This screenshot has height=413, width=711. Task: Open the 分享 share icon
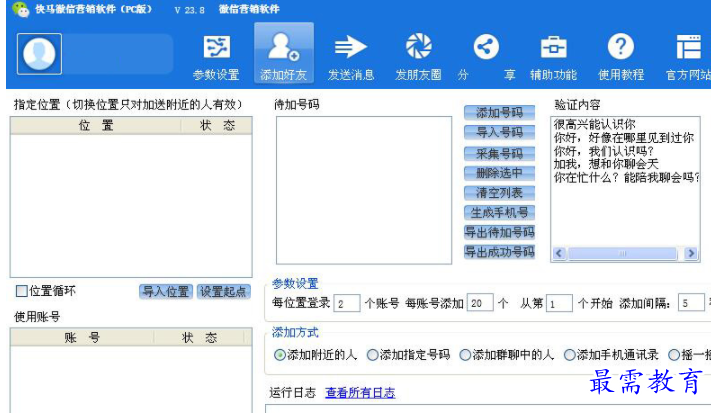(486, 47)
